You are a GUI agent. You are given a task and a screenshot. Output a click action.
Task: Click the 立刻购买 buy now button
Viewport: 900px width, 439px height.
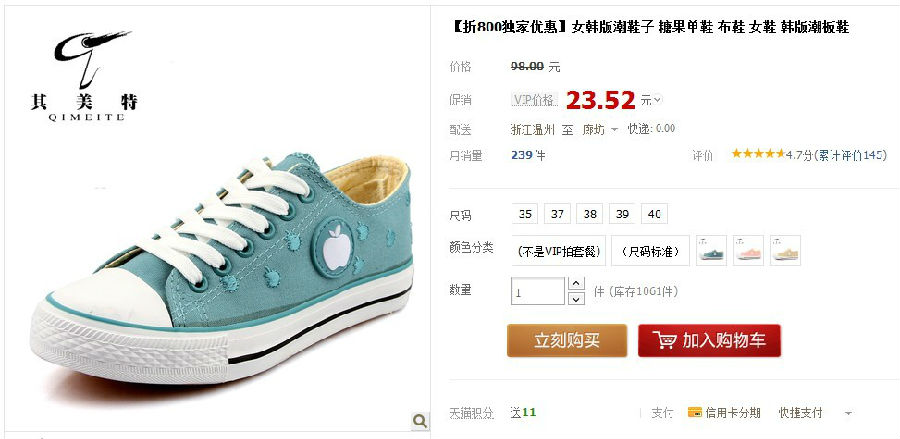tap(567, 340)
